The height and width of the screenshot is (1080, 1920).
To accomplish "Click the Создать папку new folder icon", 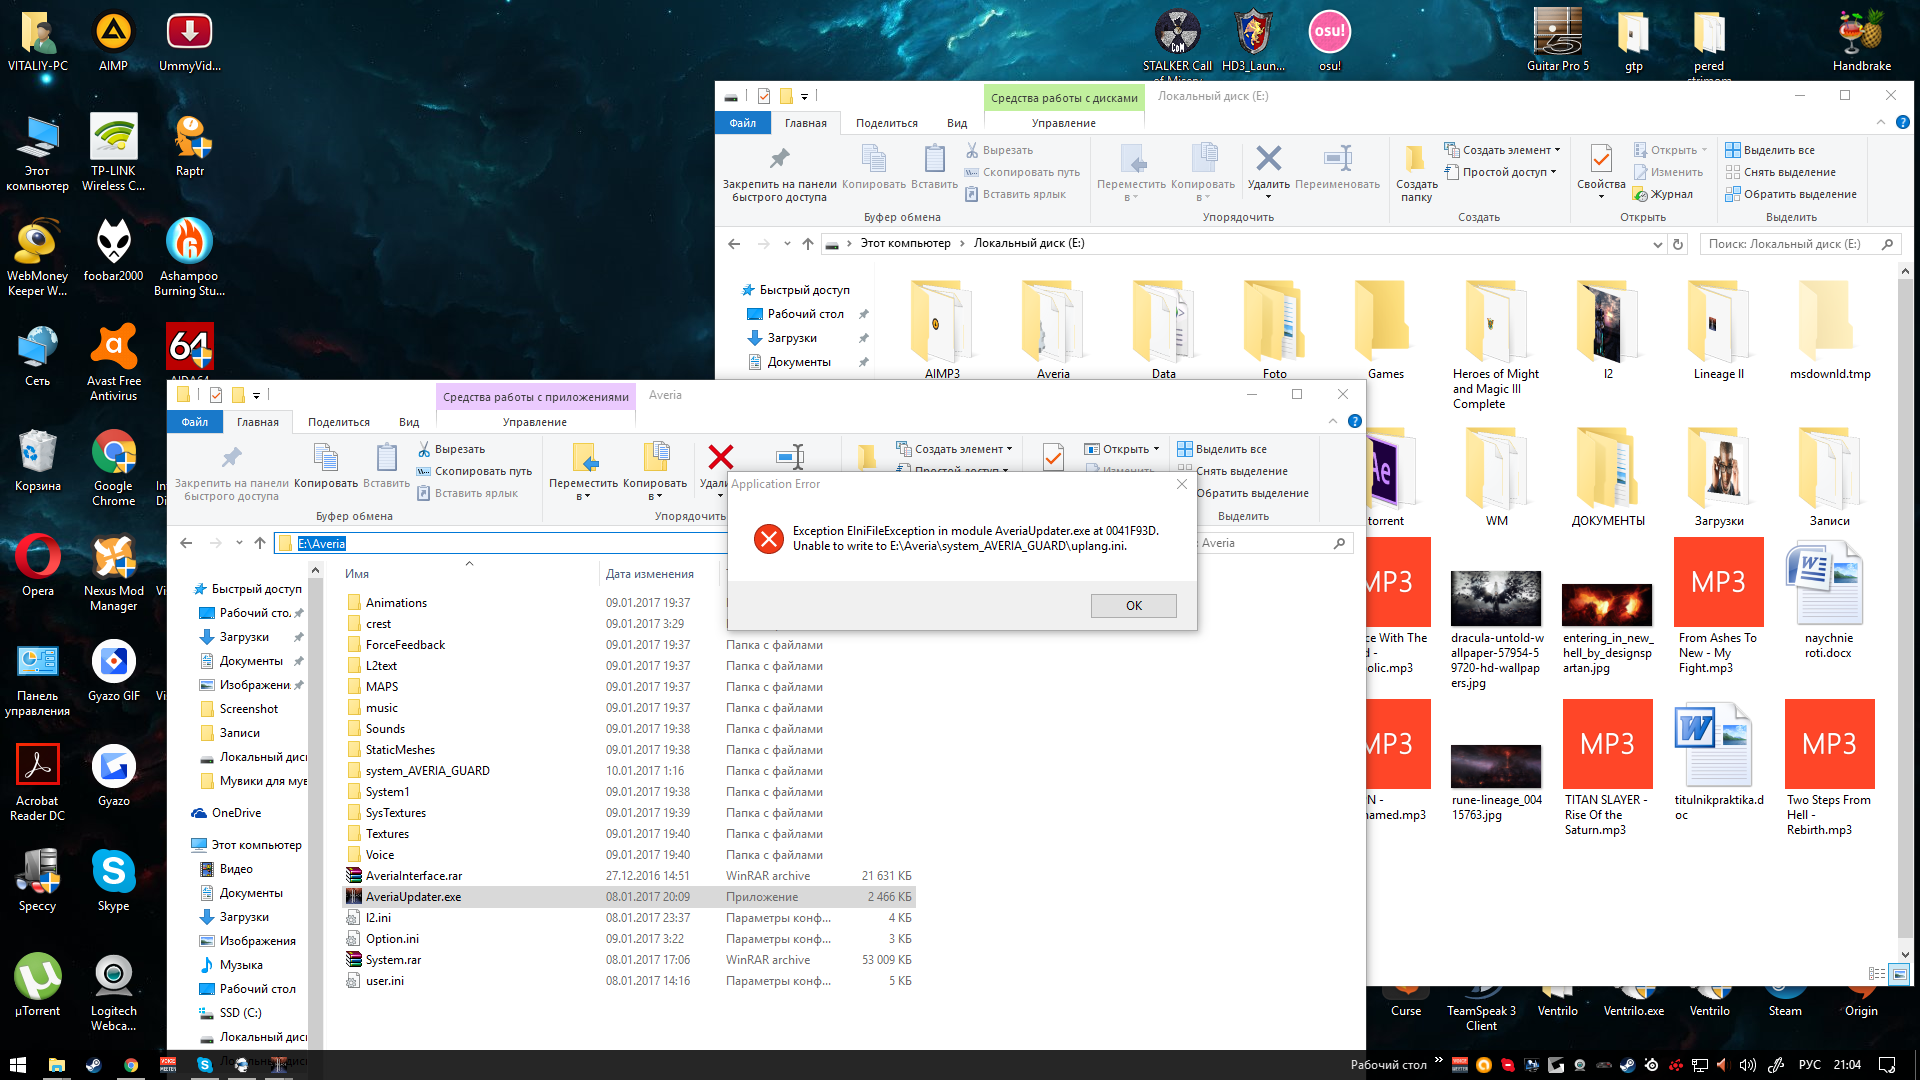I will pos(1416,160).
